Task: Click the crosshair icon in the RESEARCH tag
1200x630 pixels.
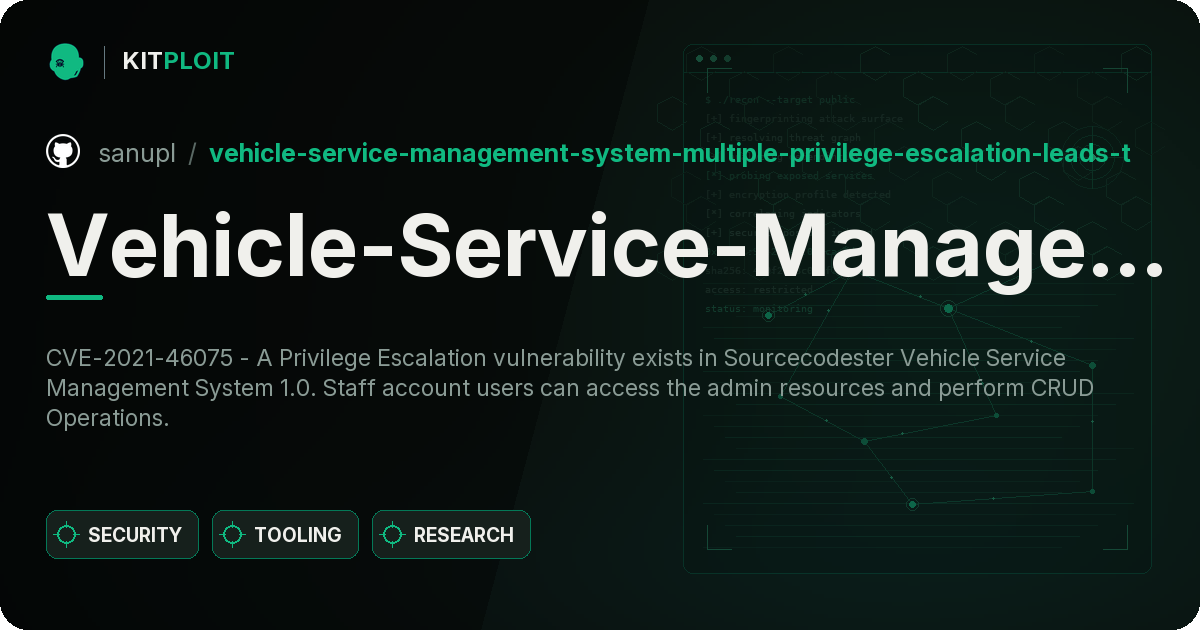Action: point(393,535)
